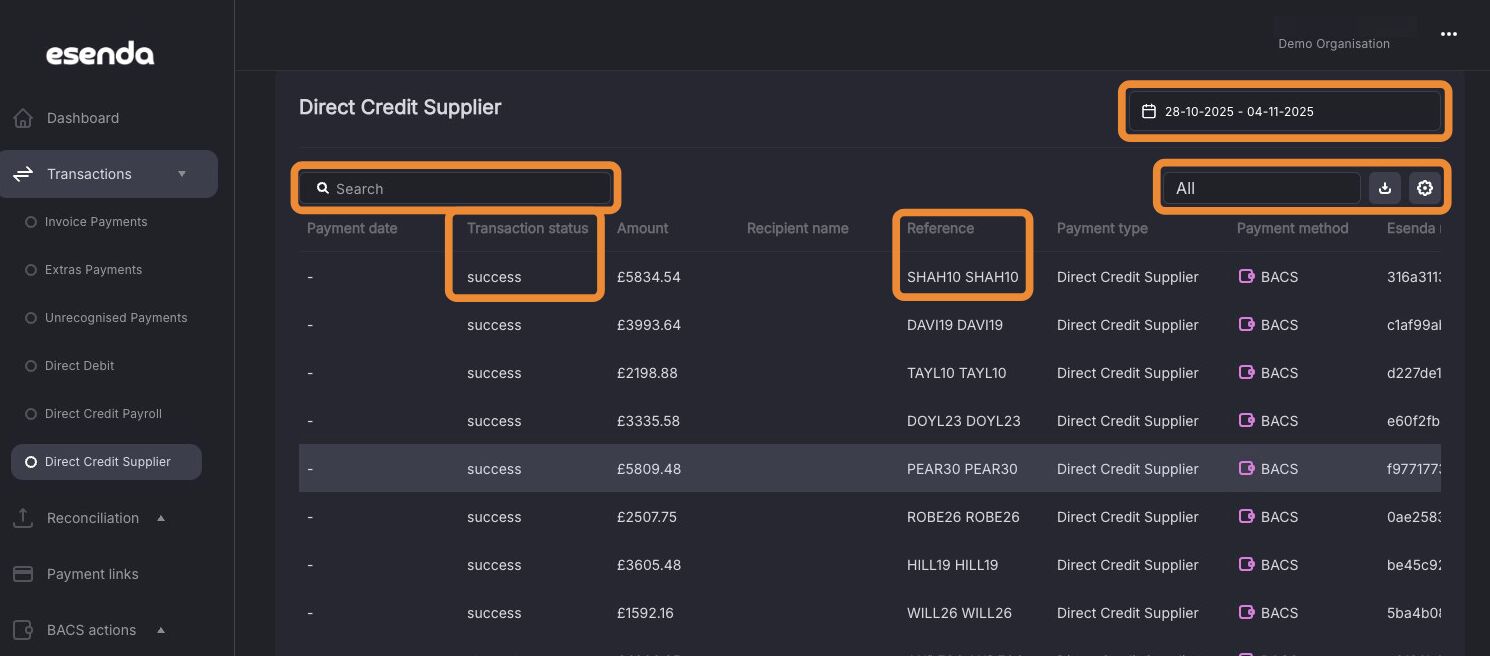Download the transactions via download icon
This screenshot has height=656, width=1490.
pos(1385,188)
